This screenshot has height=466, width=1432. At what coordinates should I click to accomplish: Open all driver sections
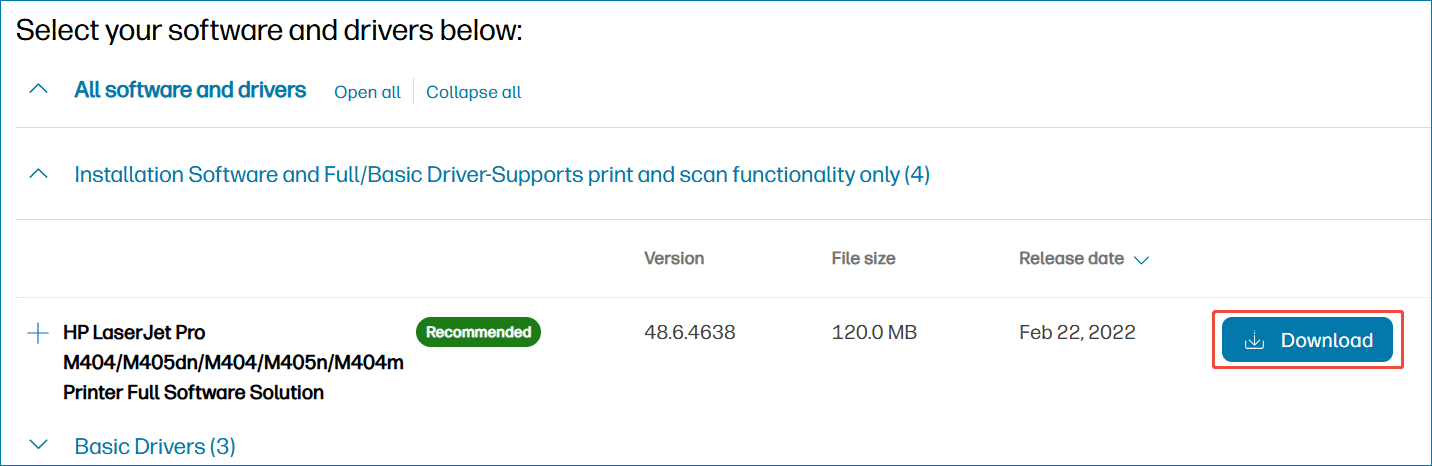tap(367, 92)
